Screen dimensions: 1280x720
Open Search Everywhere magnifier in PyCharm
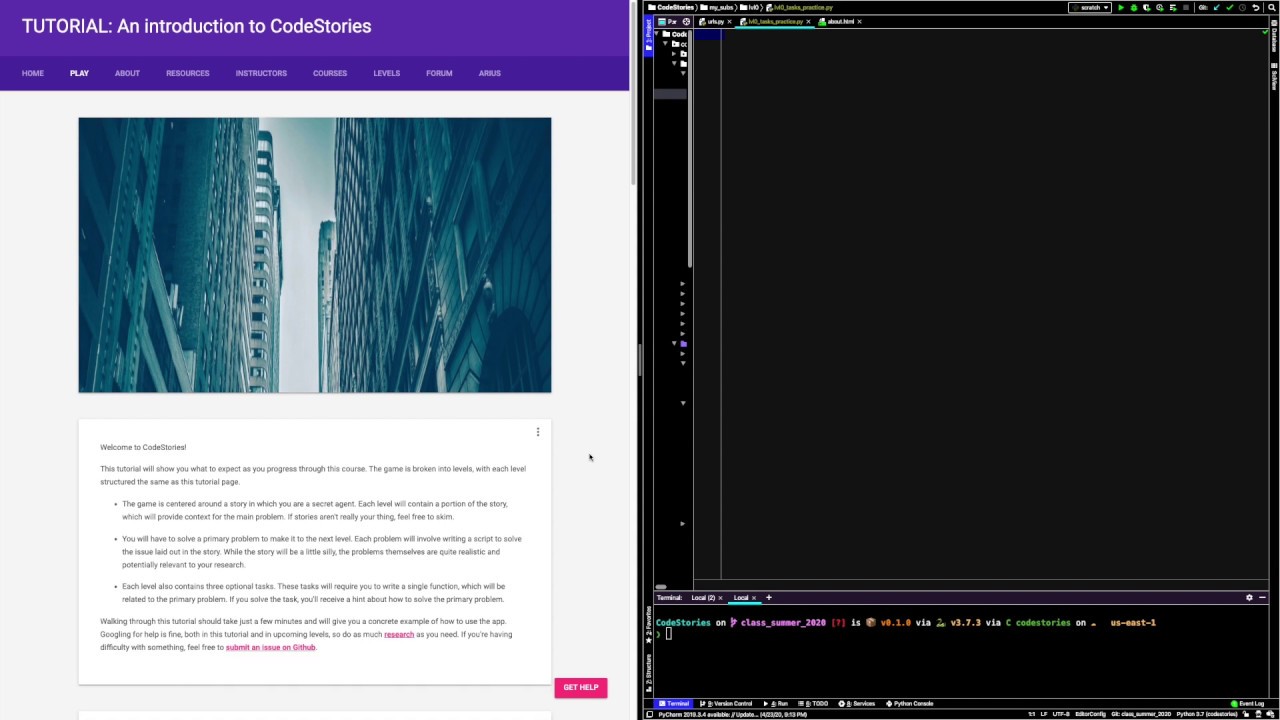(x=1271, y=7)
